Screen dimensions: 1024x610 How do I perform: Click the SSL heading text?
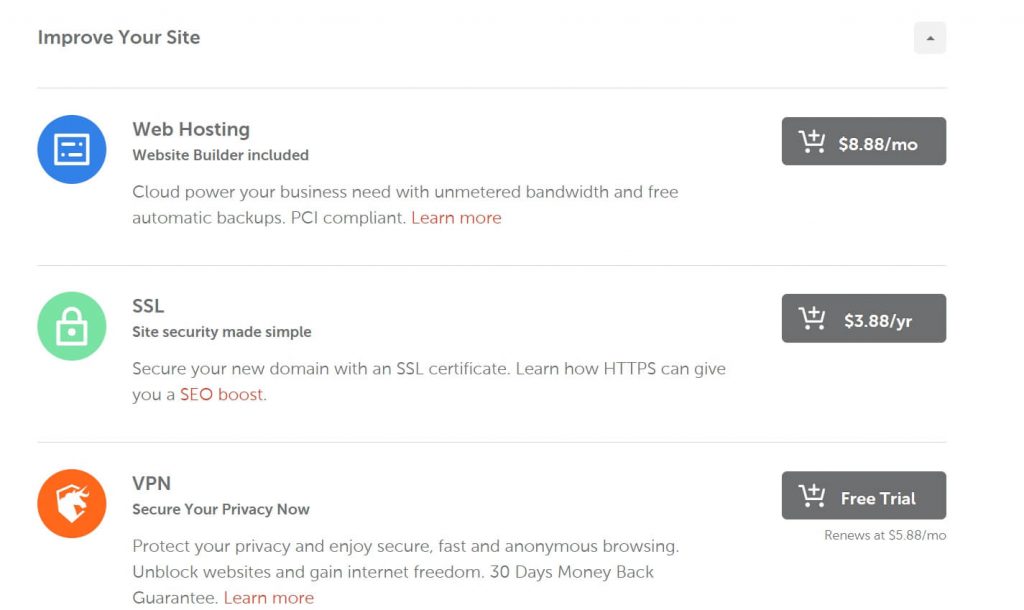(148, 306)
